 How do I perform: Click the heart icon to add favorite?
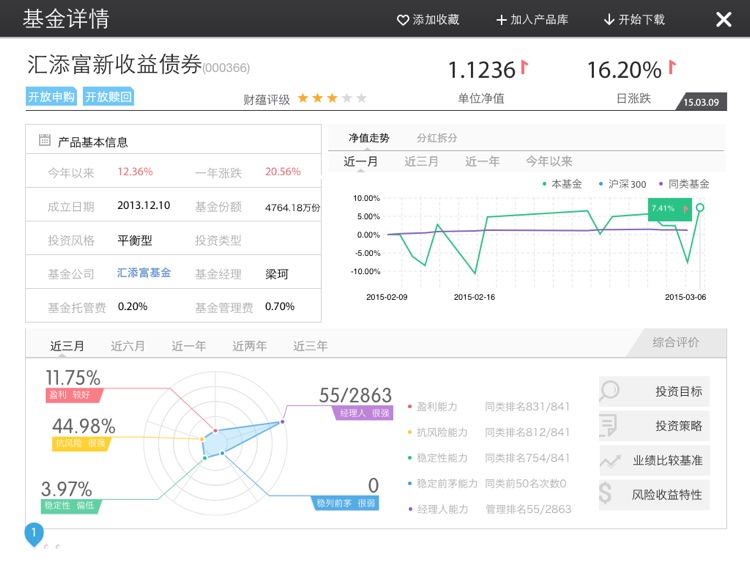click(403, 20)
